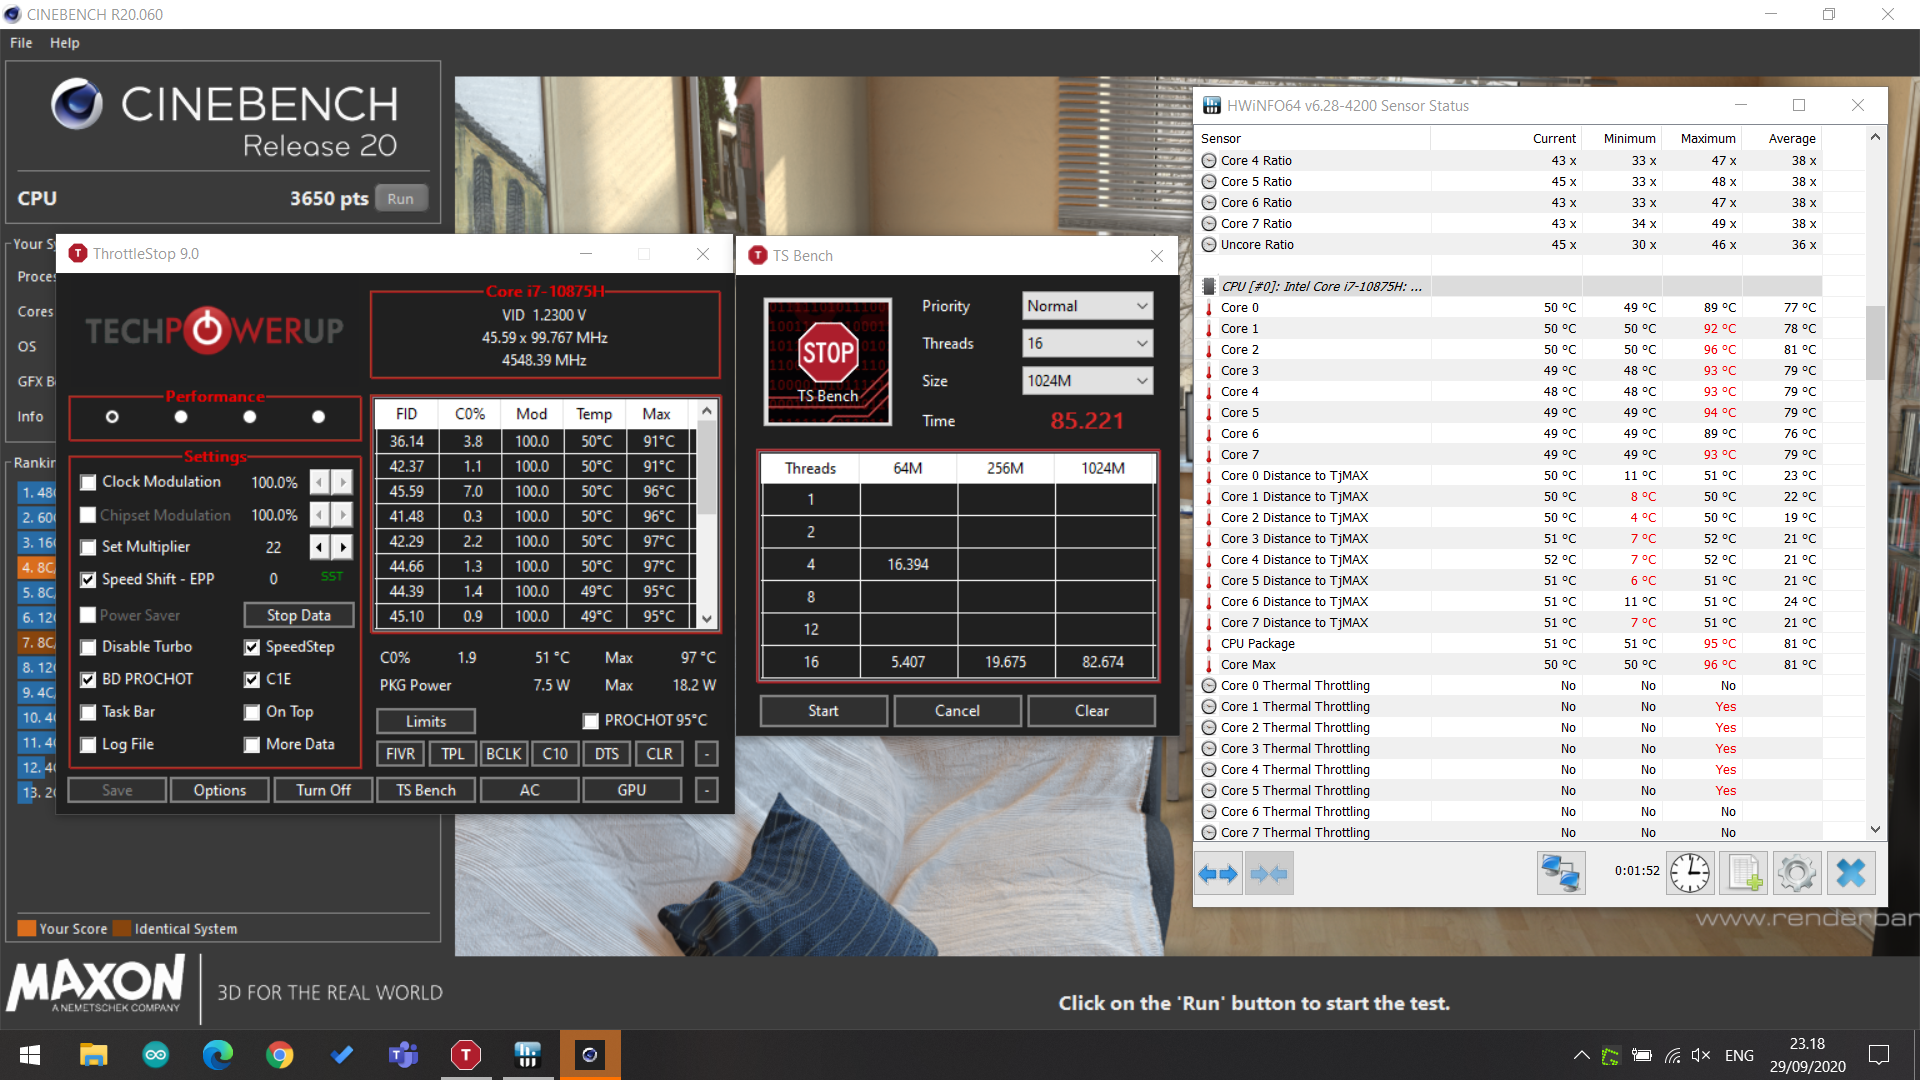Screen dimensions: 1920x1080
Task: Select first Performance profile radio button
Action: 112,417
